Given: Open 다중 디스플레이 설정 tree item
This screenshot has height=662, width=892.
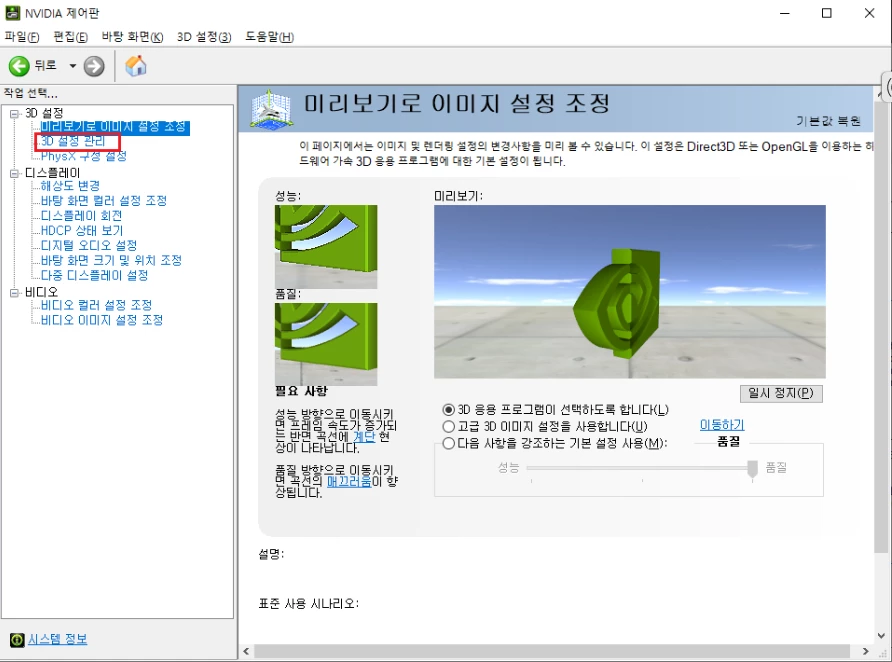Looking at the screenshot, I should tap(94, 275).
